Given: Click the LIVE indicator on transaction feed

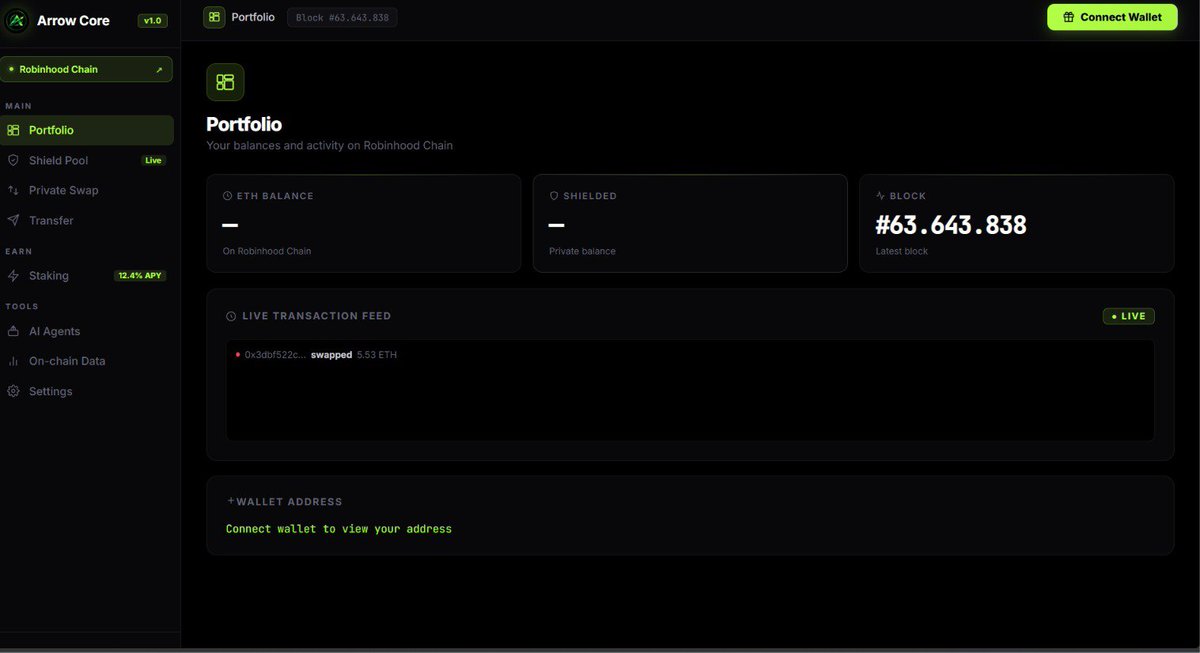Looking at the screenshot, I should click(x=1129, y=316).
